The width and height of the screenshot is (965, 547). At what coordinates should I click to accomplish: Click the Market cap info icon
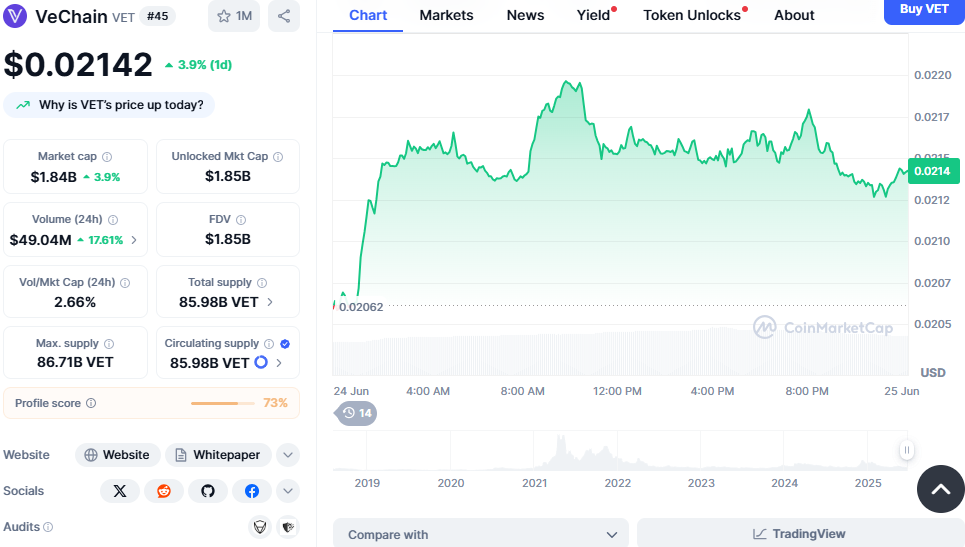(107, 157)
